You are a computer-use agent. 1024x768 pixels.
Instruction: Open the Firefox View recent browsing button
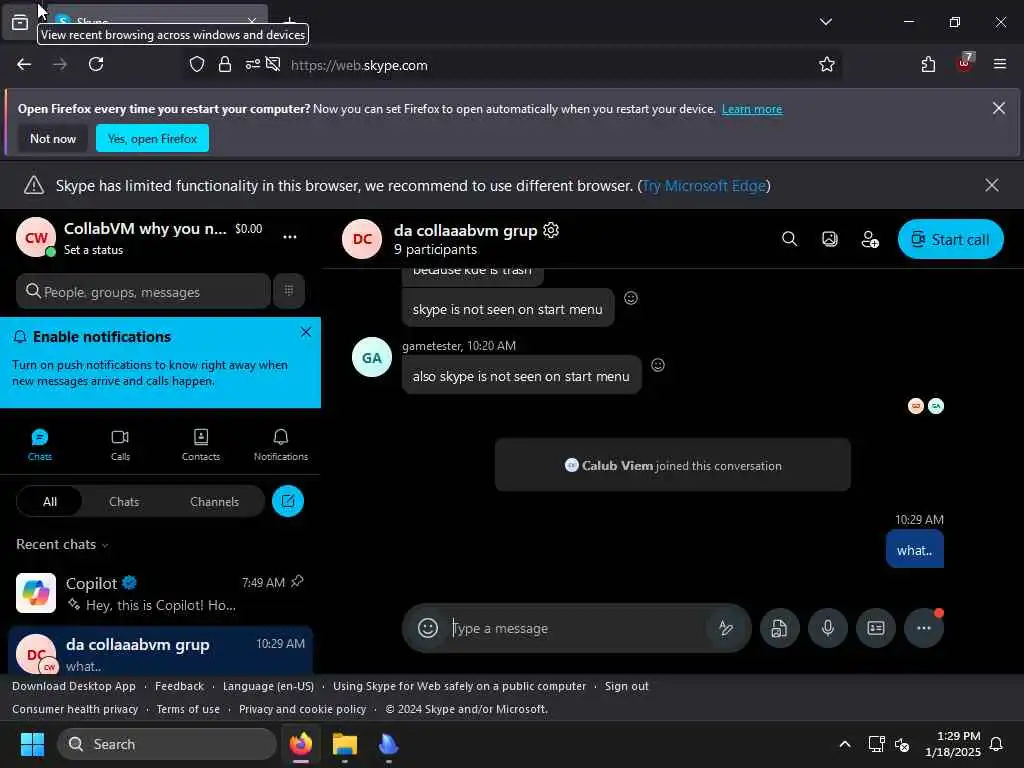pos(20,22)
